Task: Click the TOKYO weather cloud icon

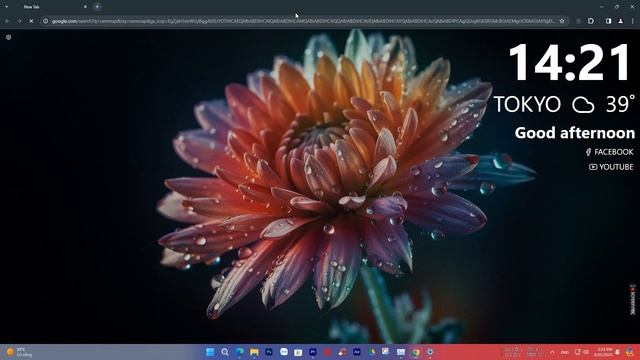Action: pyautogui.click(x=583, y=104)
